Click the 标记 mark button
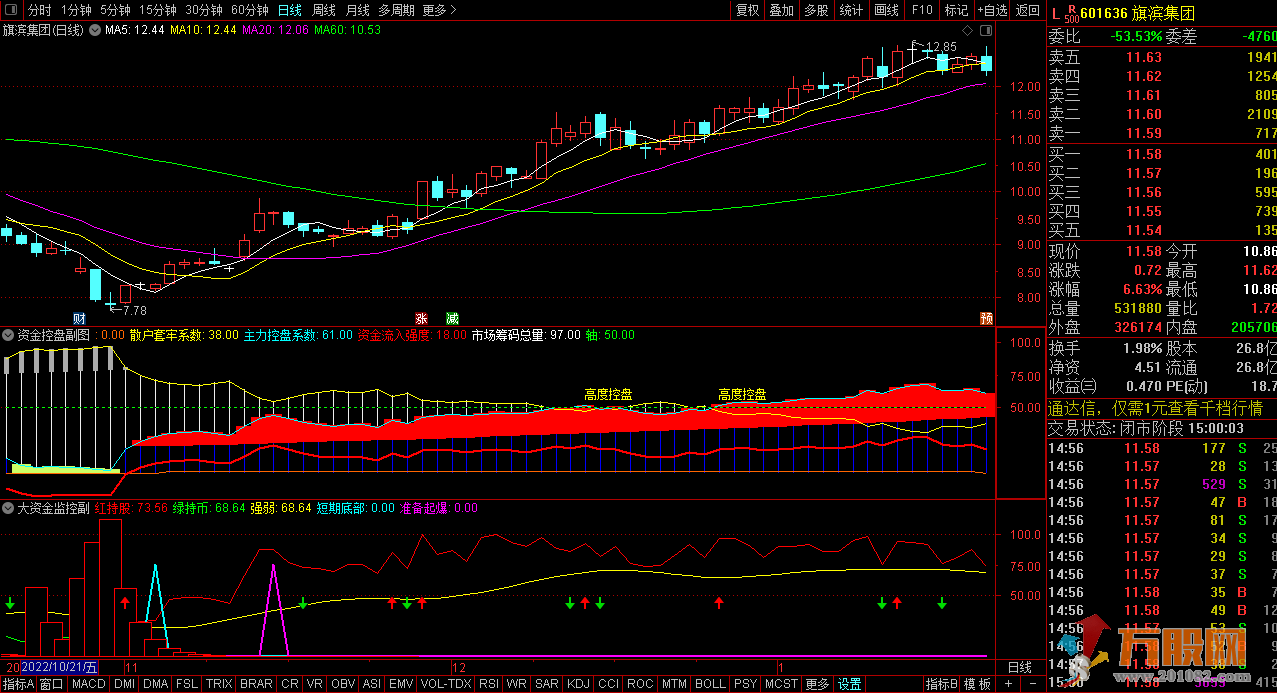 [957, 10]
